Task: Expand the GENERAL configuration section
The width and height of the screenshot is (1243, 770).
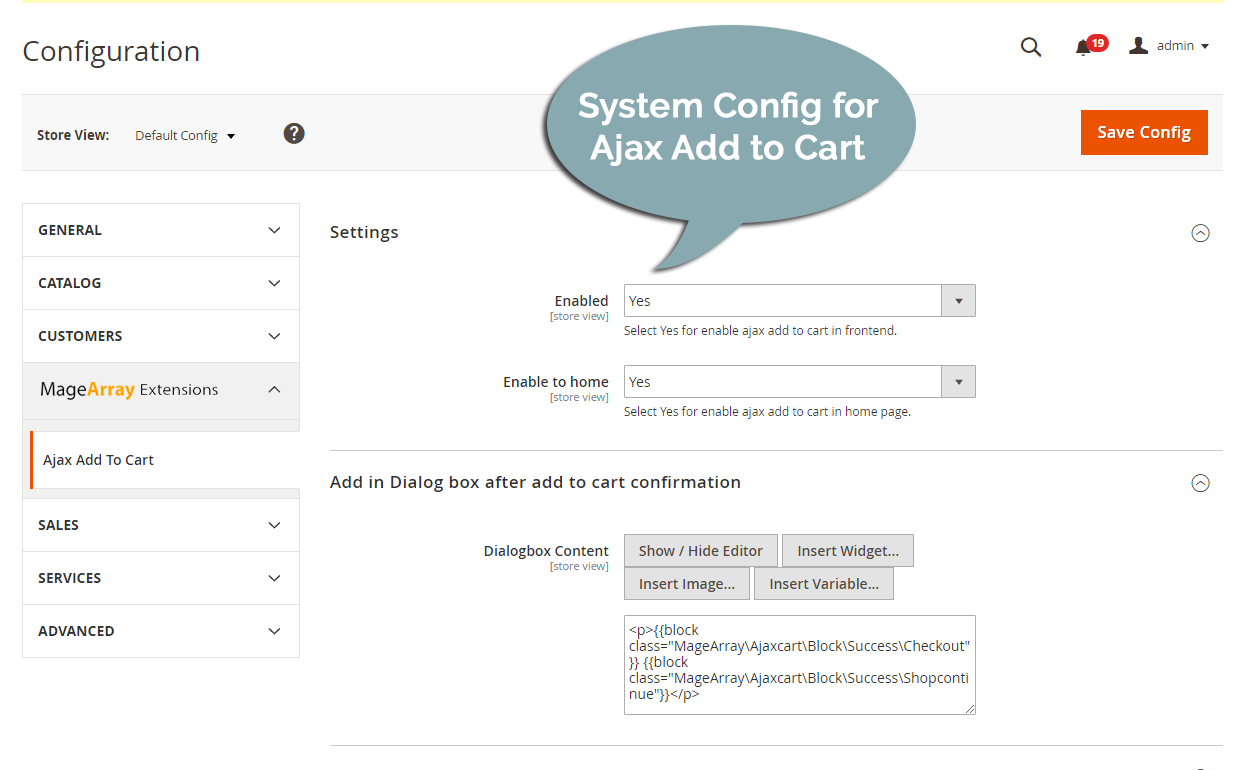Action: 160,229
